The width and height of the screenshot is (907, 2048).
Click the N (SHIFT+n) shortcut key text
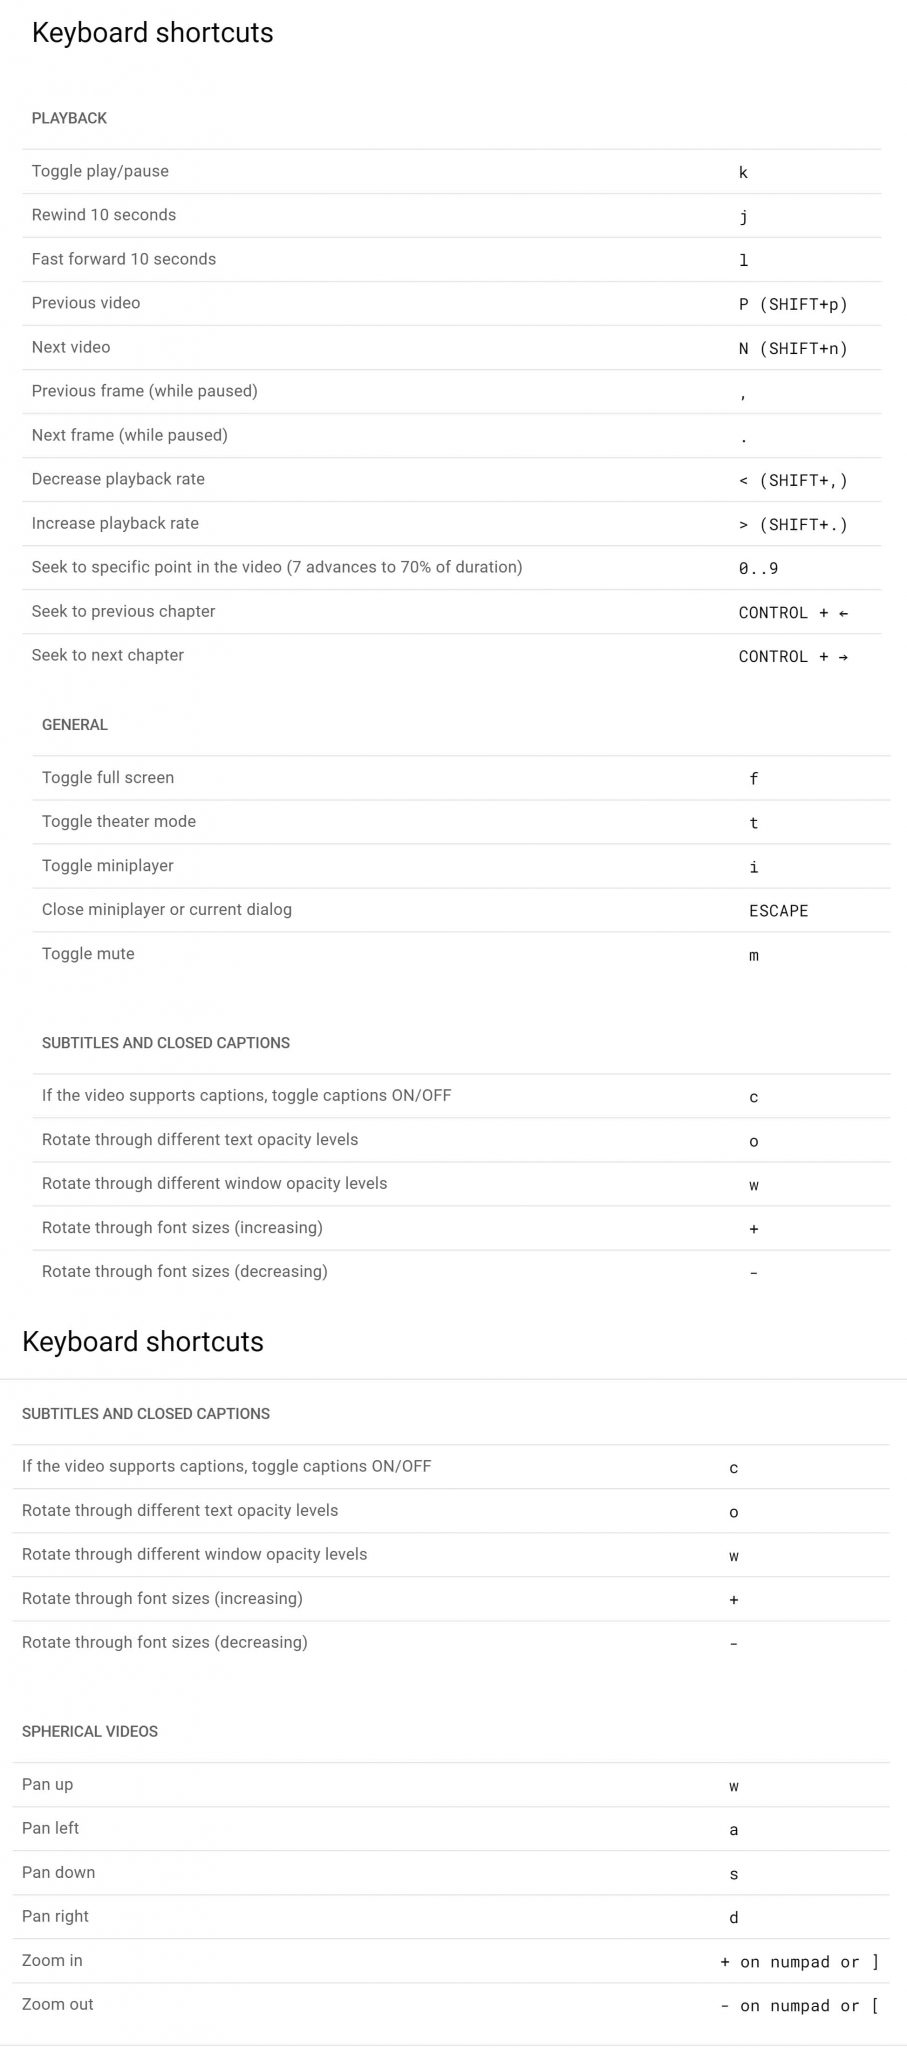(x=793, y=348)
